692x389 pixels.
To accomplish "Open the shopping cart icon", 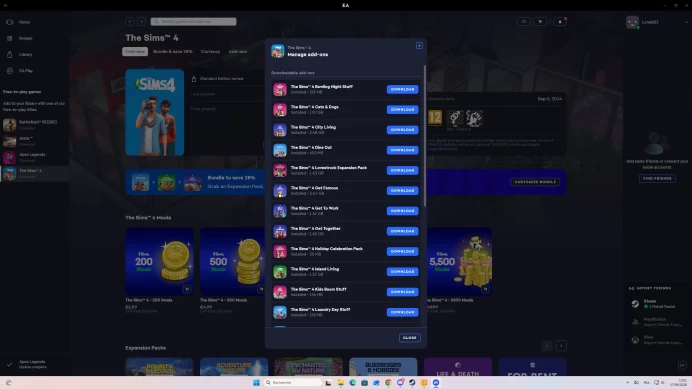I will click(x=540, y=22).
